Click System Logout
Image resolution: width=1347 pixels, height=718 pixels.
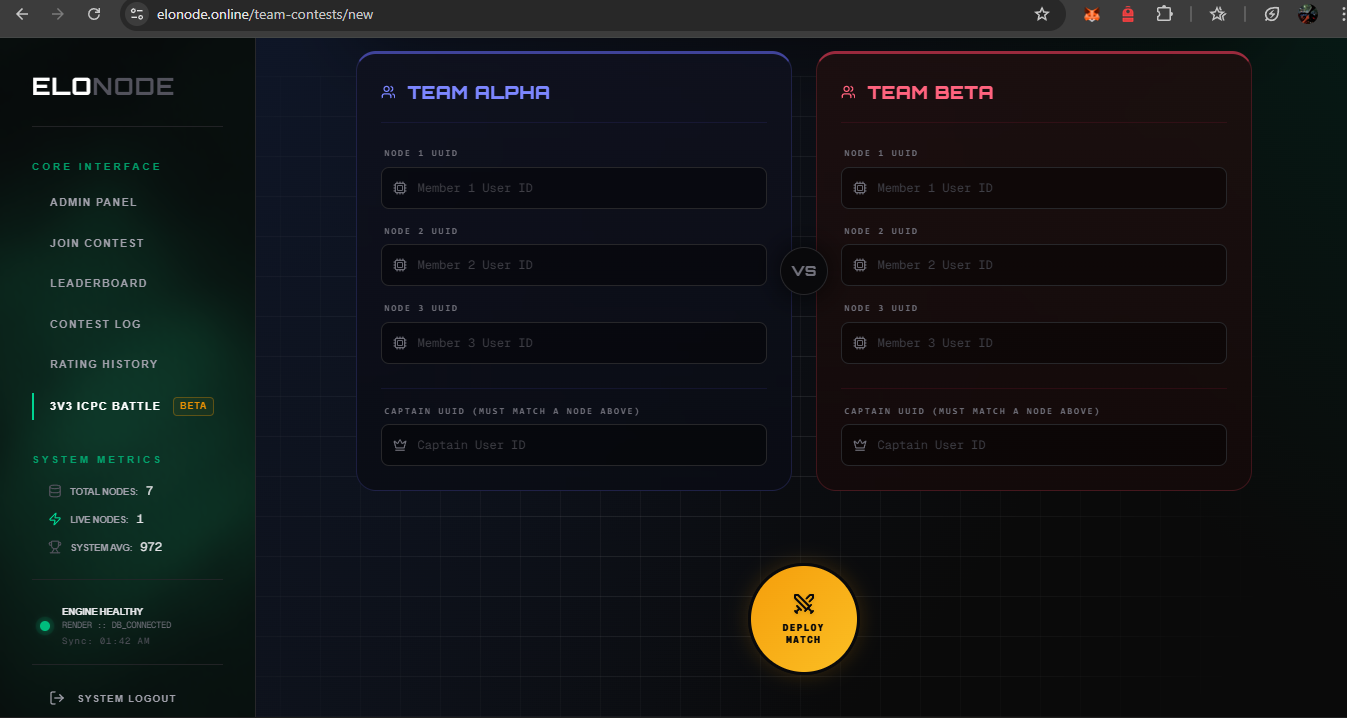click(x=126, y=698)
